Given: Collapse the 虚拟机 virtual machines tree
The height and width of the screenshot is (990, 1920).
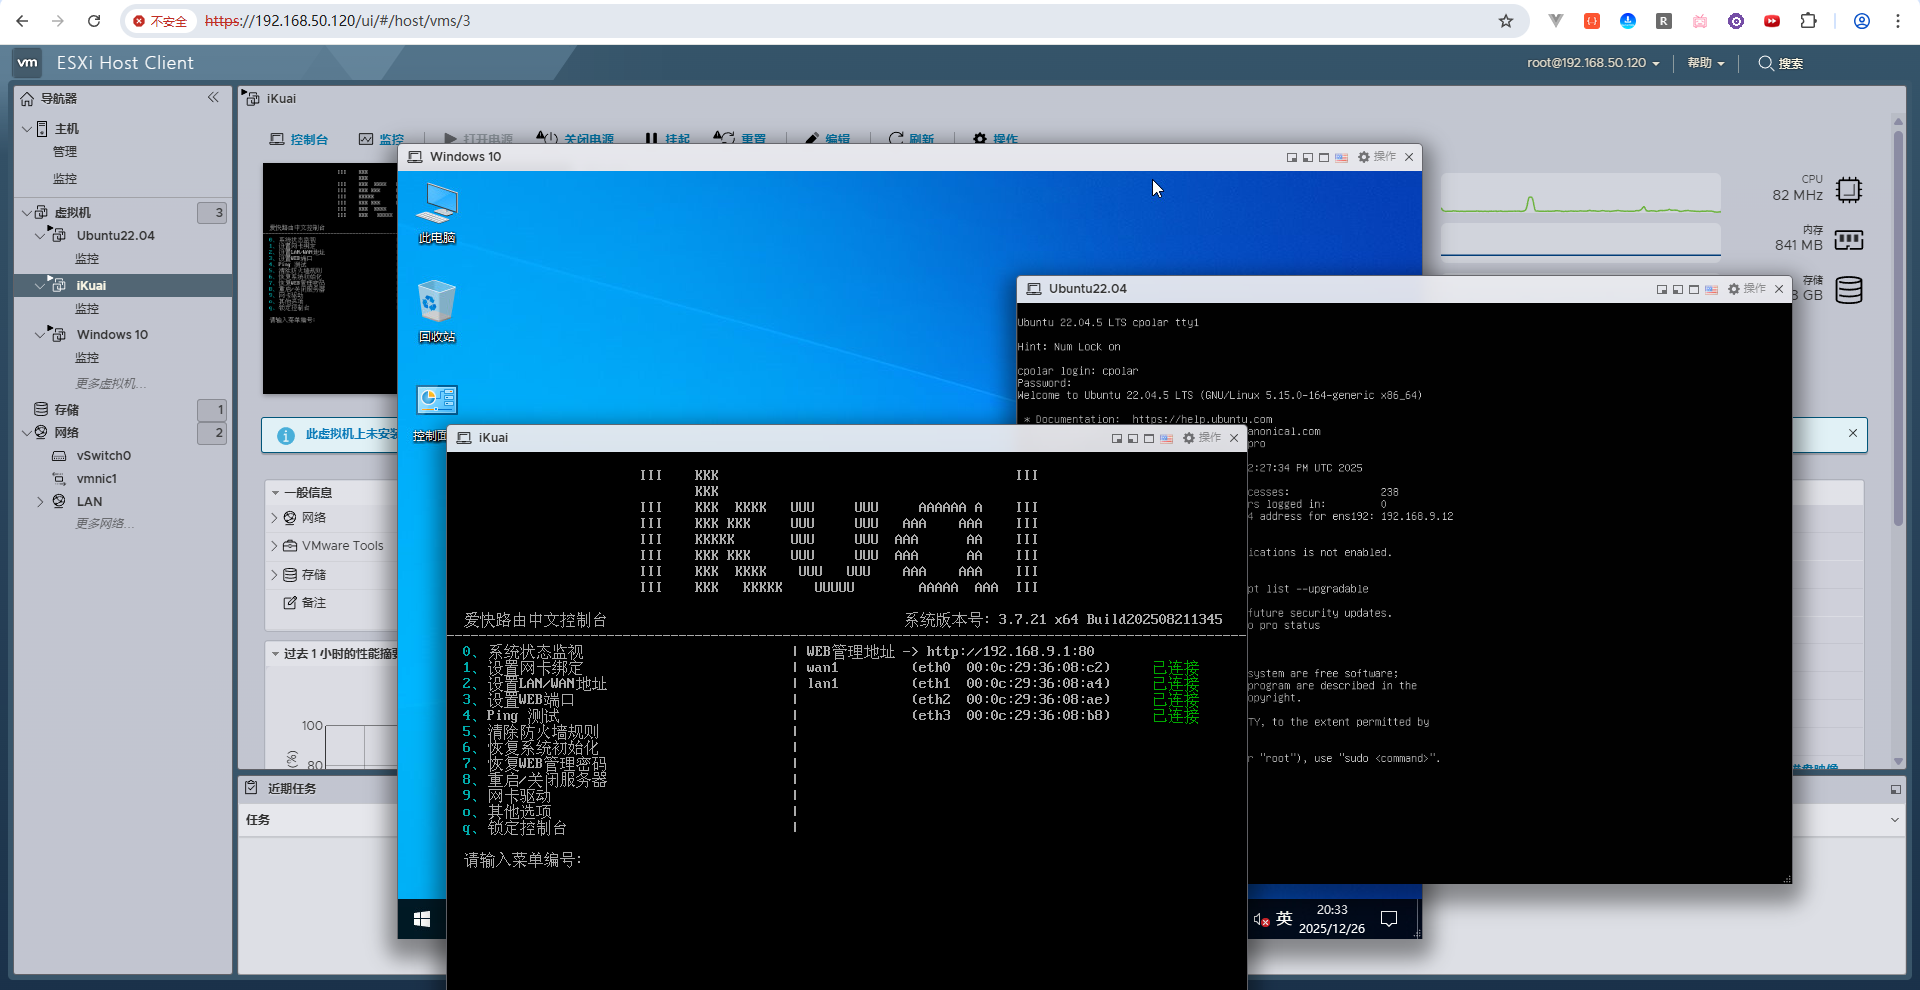Looking at the screenshot, I should click(x=26, y=212).
